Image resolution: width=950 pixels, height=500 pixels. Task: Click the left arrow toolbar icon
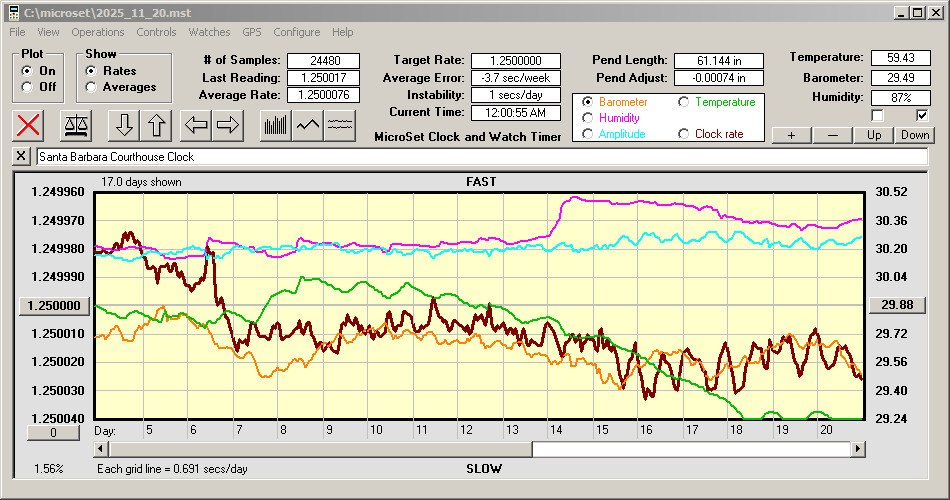[196, 125]
